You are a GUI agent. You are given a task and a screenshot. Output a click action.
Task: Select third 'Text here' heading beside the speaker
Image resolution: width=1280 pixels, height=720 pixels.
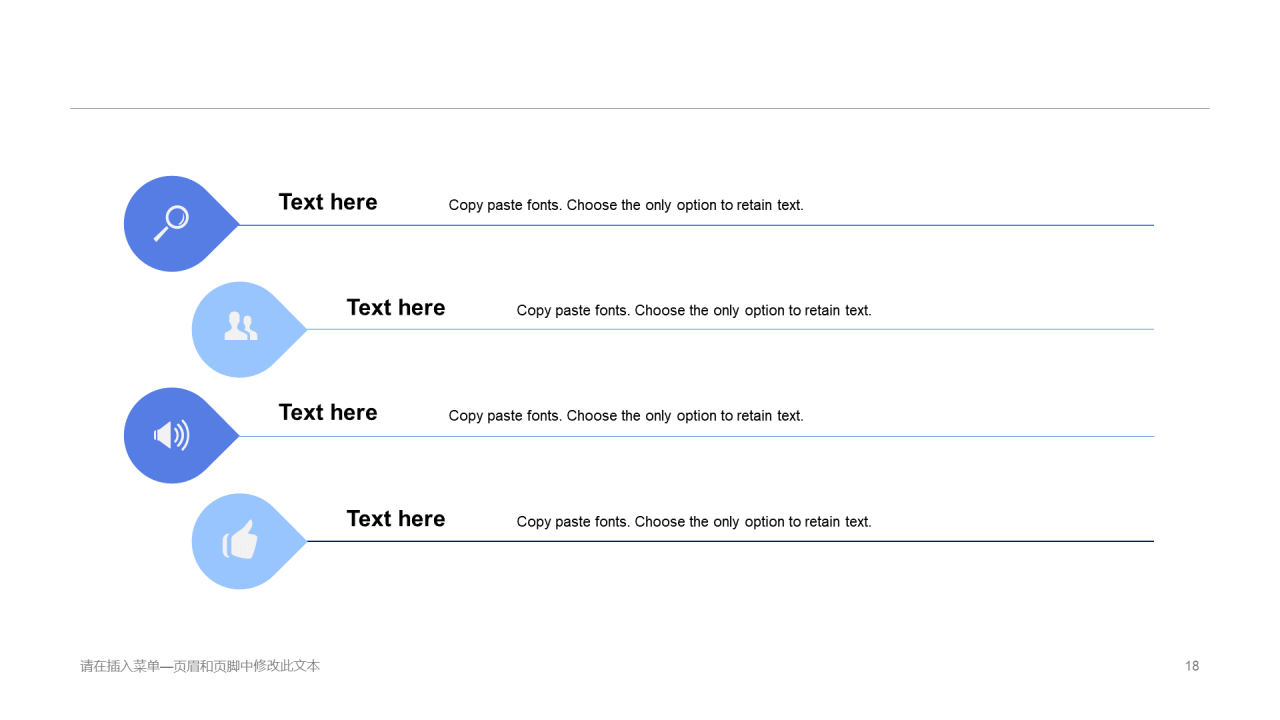coord(328,413)
